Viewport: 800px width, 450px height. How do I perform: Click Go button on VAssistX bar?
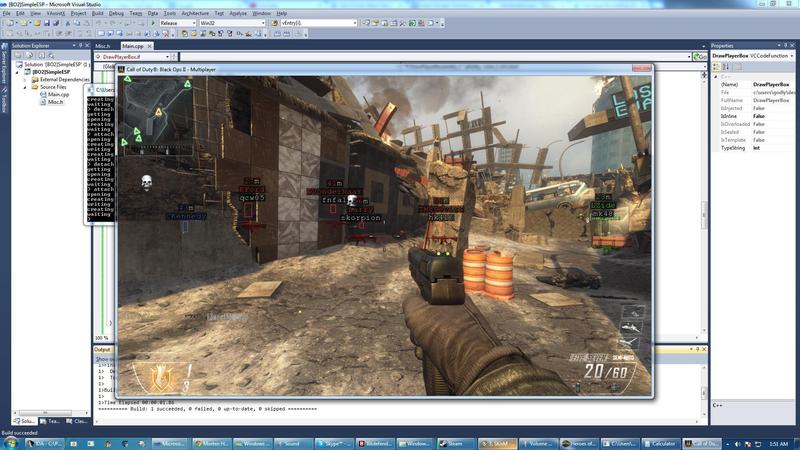click(x=700, y=57)
